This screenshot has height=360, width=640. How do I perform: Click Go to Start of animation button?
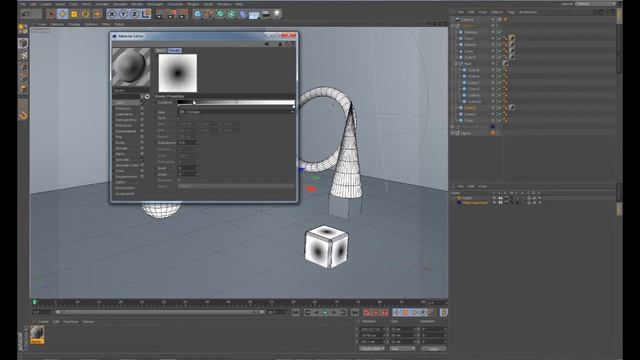pos(296,312)
